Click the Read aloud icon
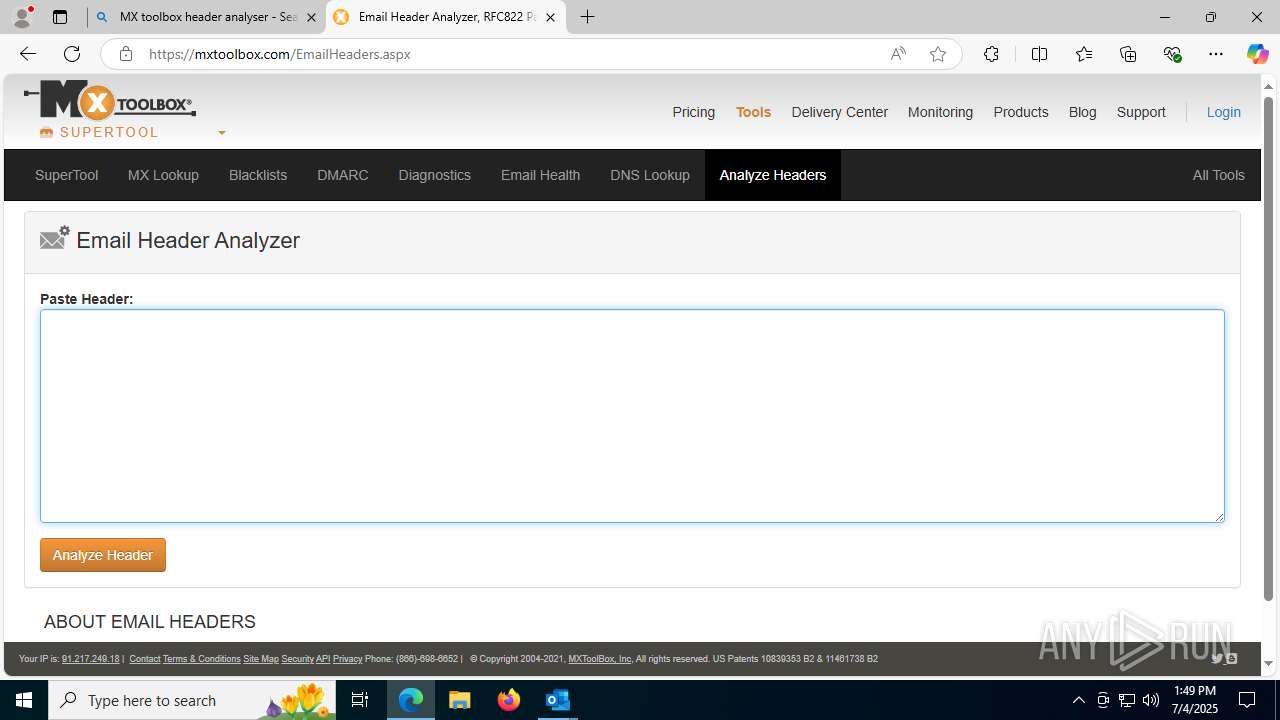The height and width of the screenshot is (720, 1280). click(898, 54)
